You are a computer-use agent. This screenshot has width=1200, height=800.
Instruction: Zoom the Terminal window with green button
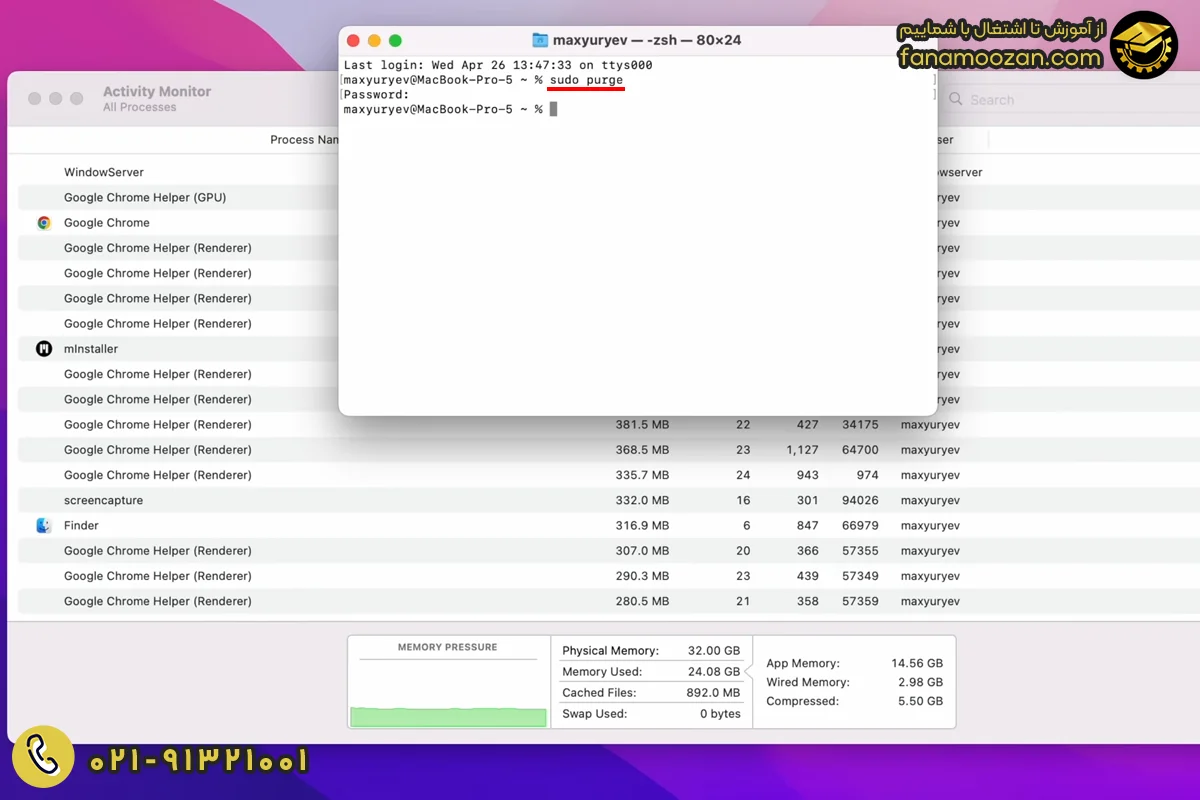pyautogui.click(x=395, y=41)
